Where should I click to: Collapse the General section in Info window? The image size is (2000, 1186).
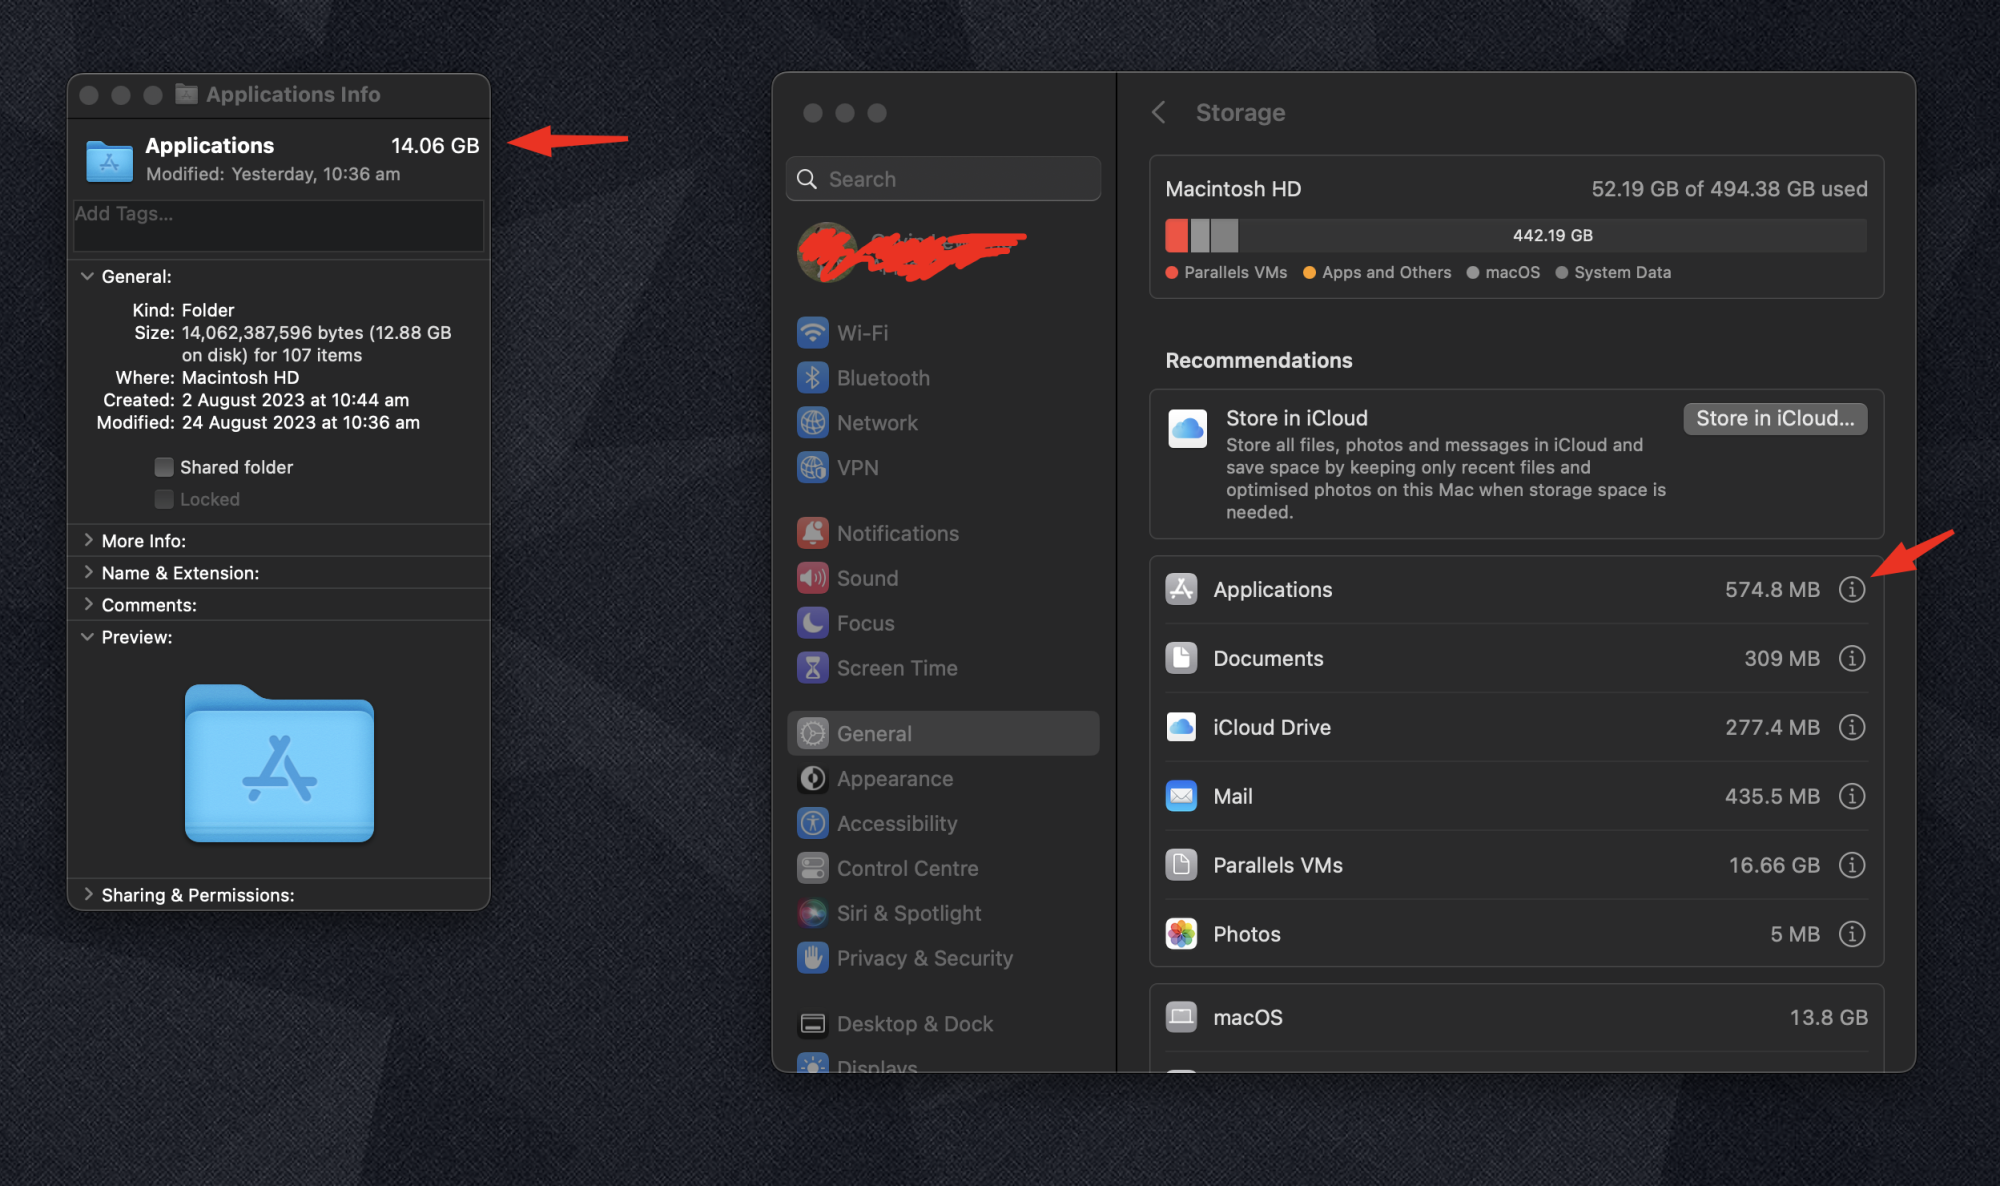88,277
